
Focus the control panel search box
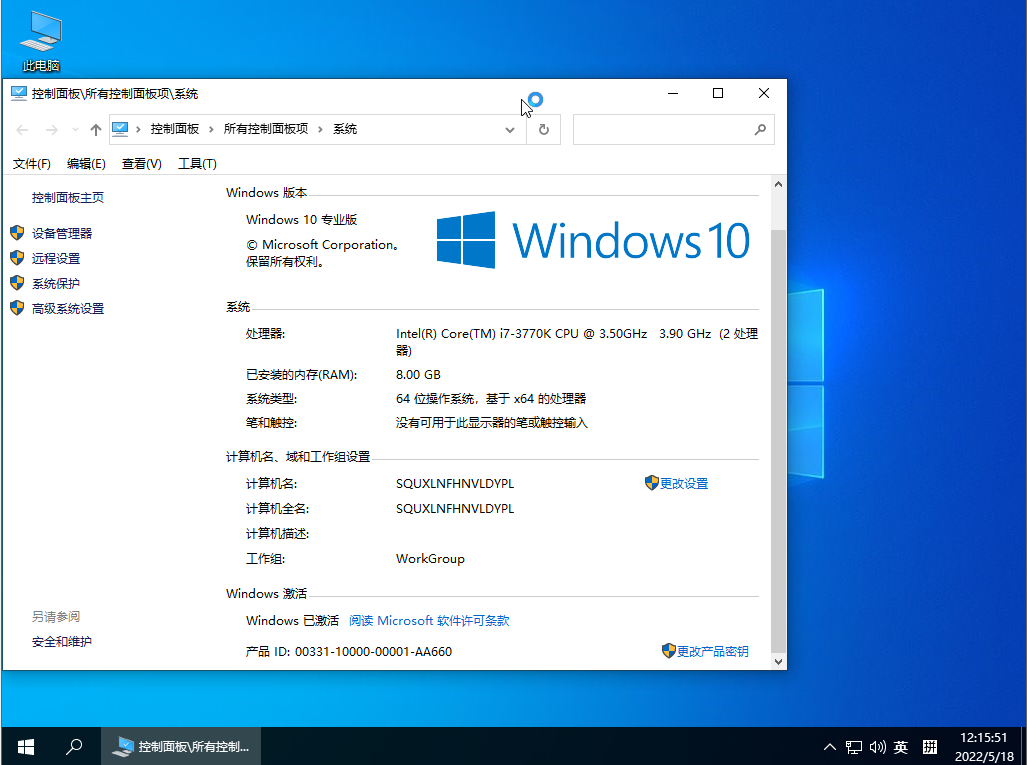coord(673,130)
